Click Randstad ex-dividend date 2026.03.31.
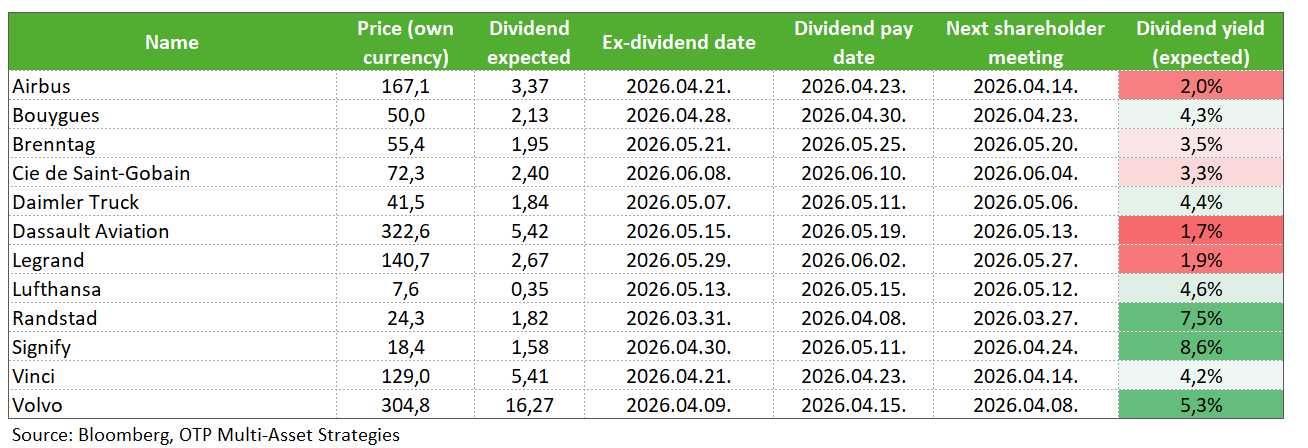 click(x=678, y=319)
